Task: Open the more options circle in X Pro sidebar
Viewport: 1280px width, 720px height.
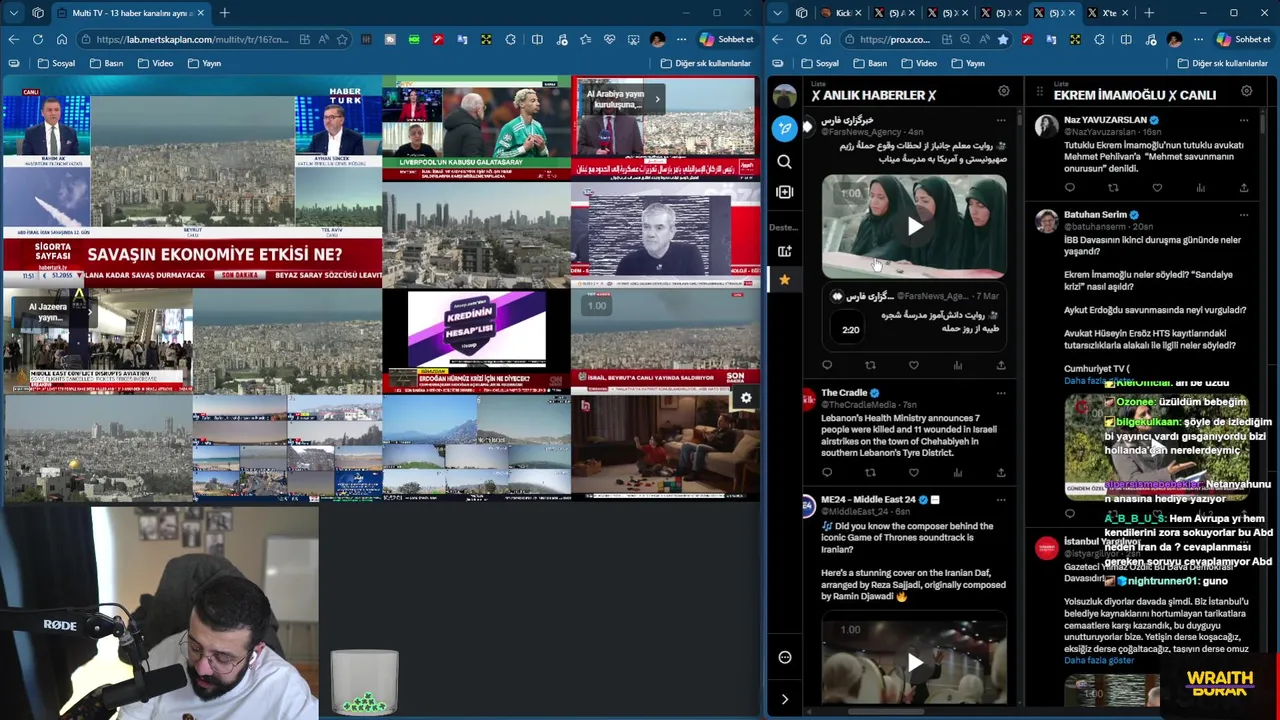Action: point(785,657)
